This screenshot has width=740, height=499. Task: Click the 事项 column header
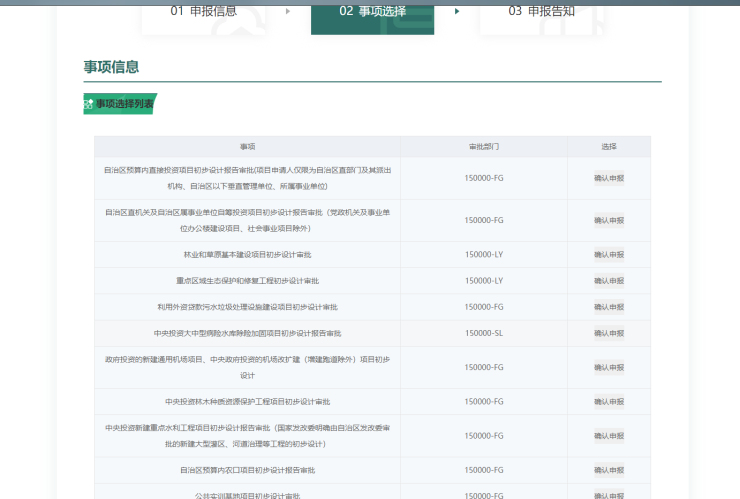(x=248, y=147)
